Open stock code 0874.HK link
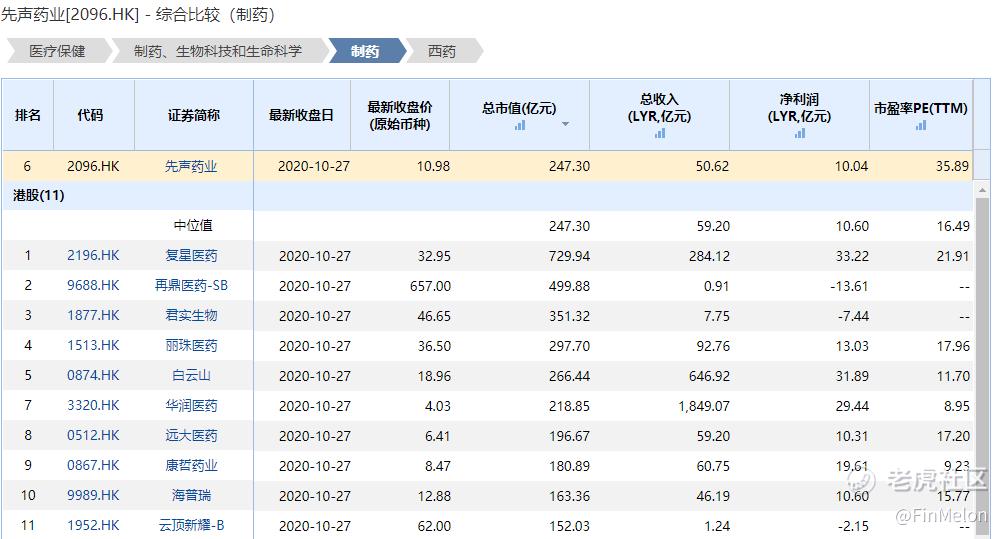 93,375
